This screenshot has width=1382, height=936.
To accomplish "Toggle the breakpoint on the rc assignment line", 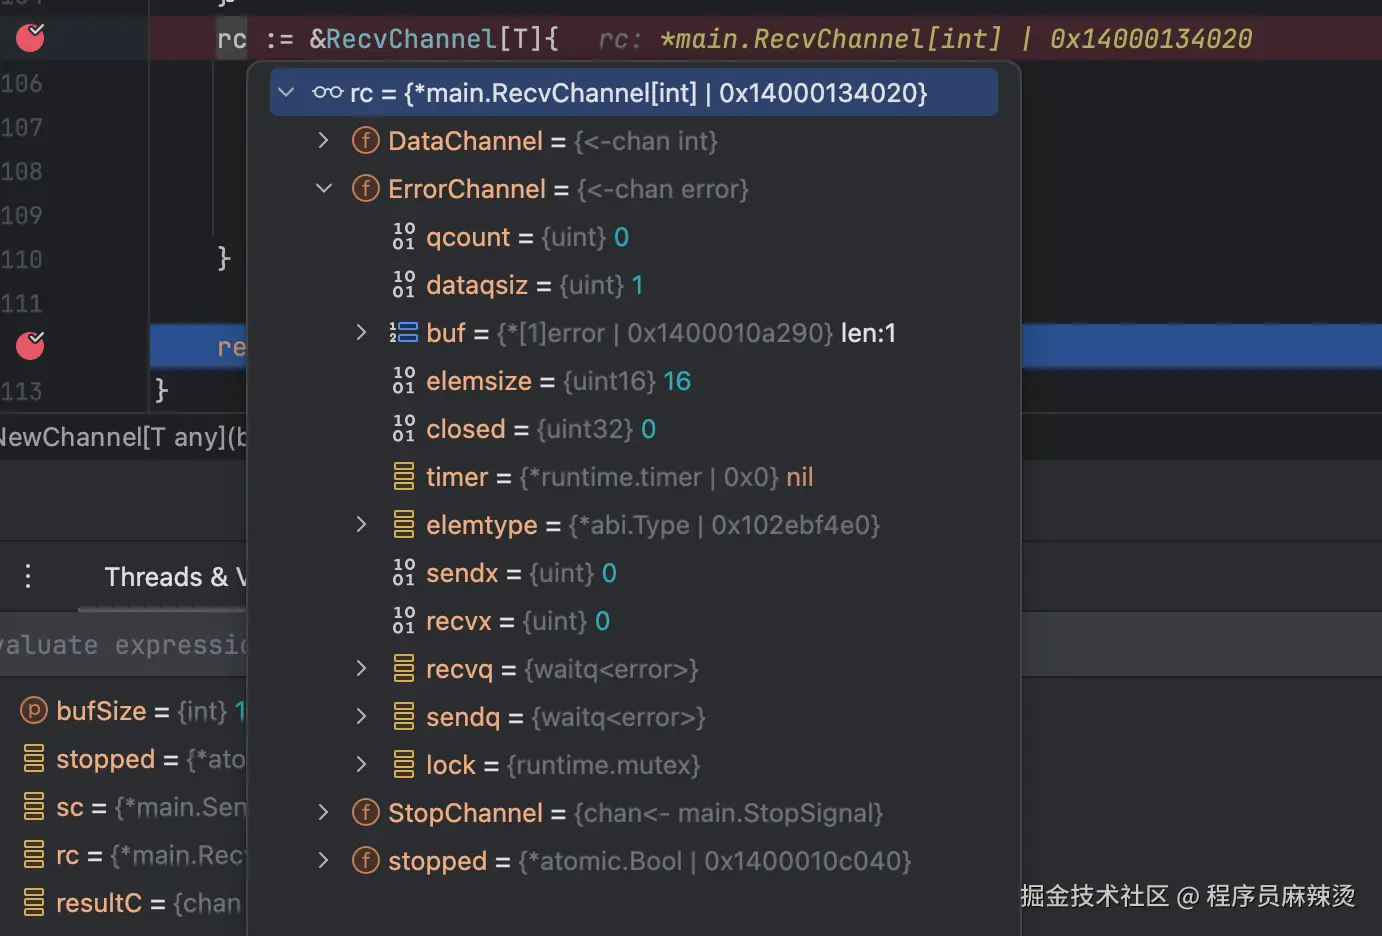I will tap(30, 39).
